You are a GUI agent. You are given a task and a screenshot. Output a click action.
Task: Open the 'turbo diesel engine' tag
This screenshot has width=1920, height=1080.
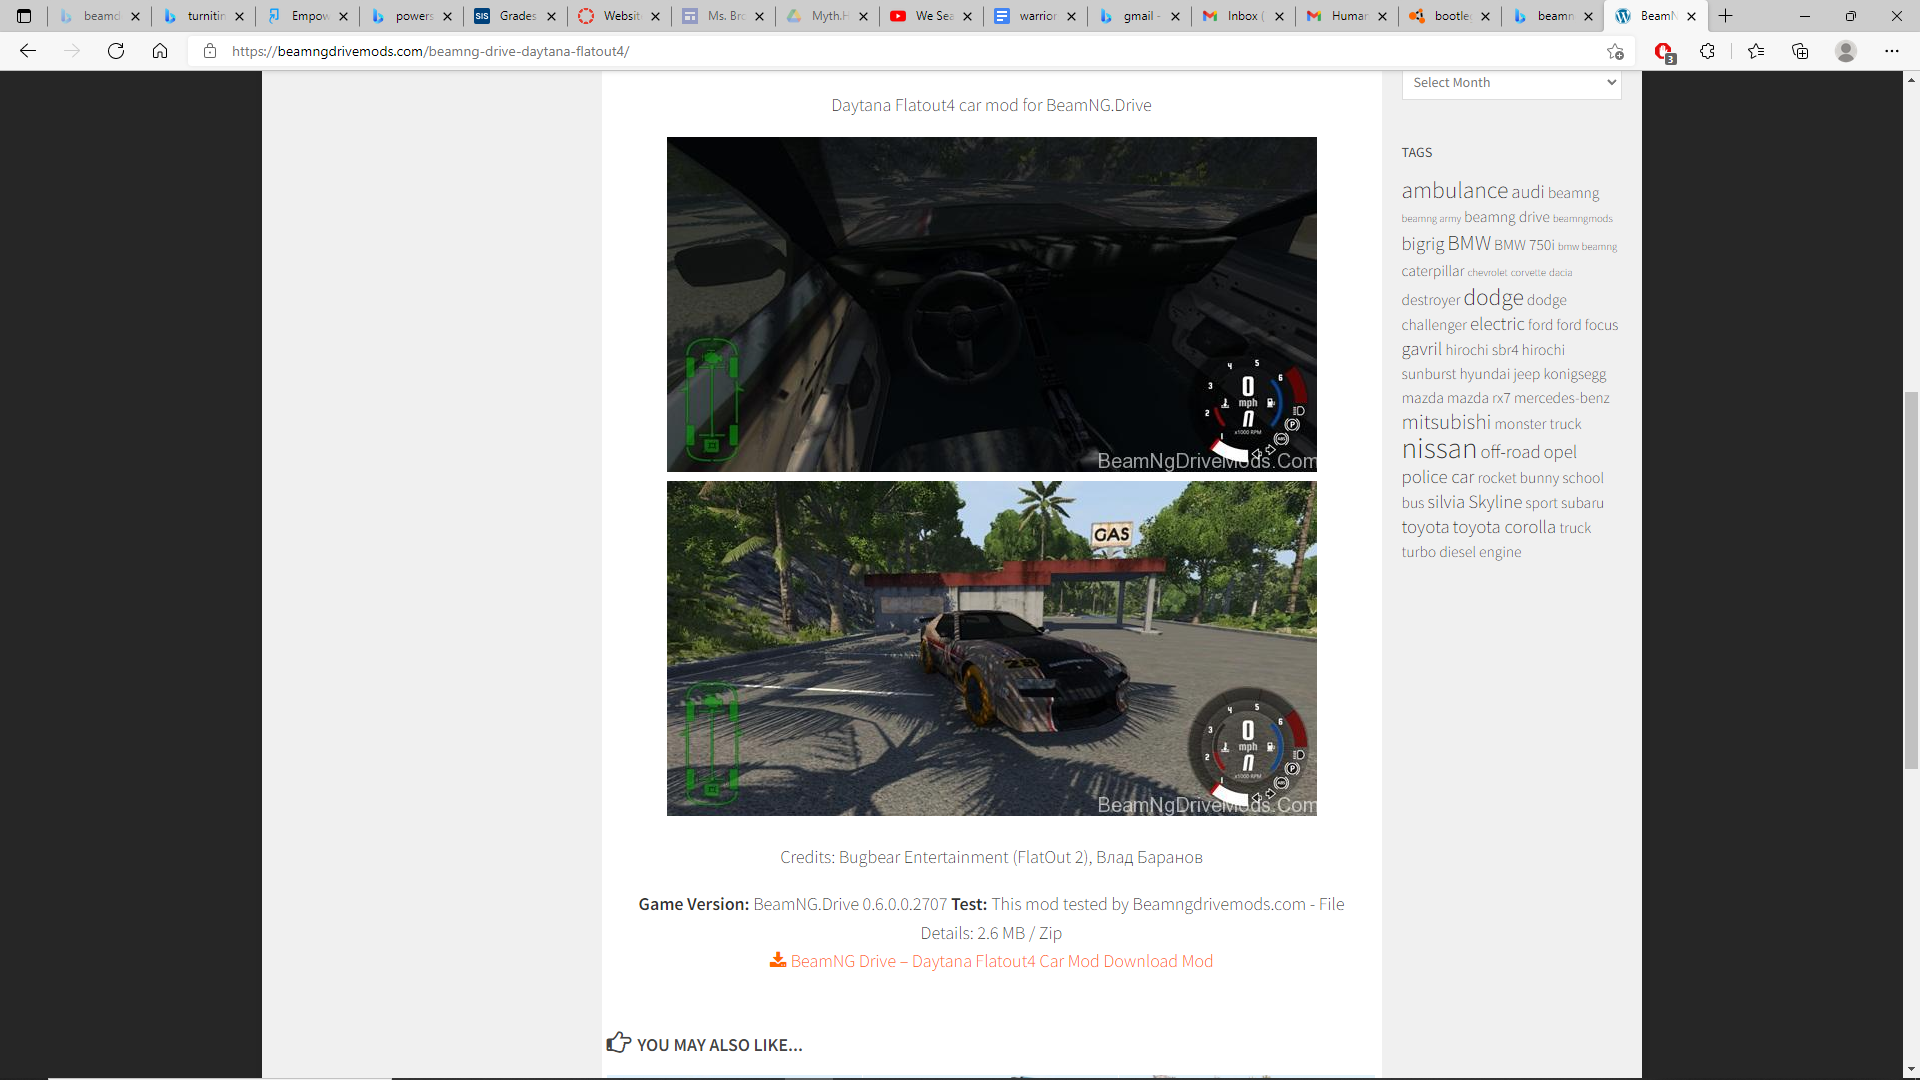click(1461, 552)
